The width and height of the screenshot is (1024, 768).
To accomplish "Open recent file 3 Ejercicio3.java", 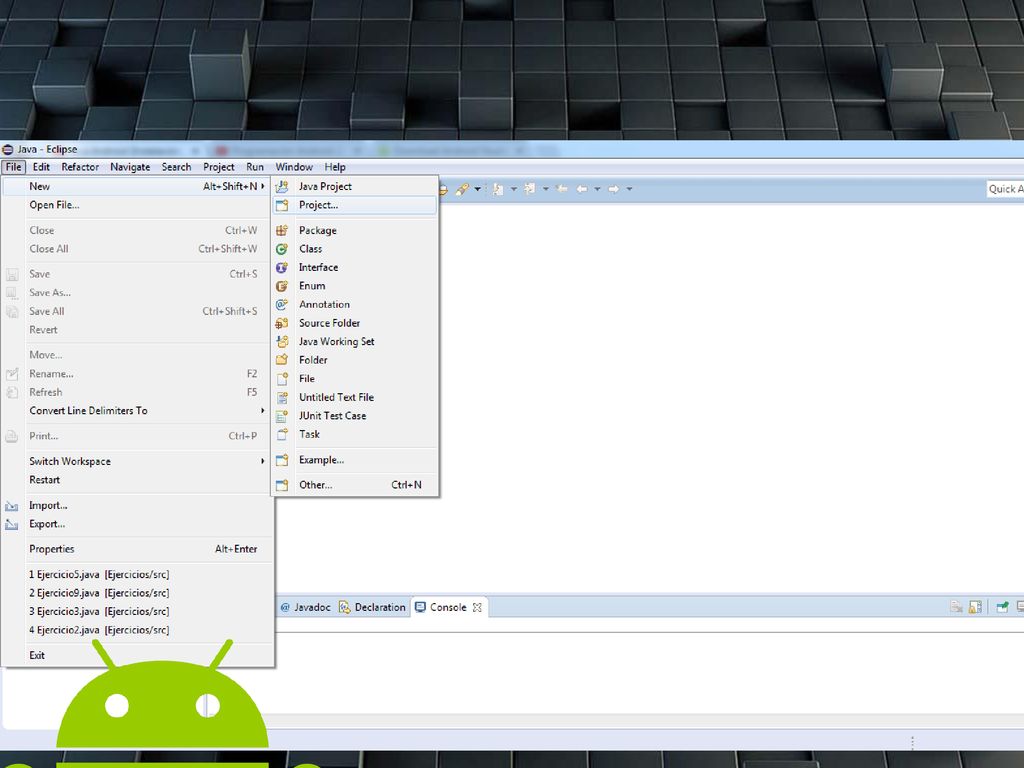I will click(136, 612).
